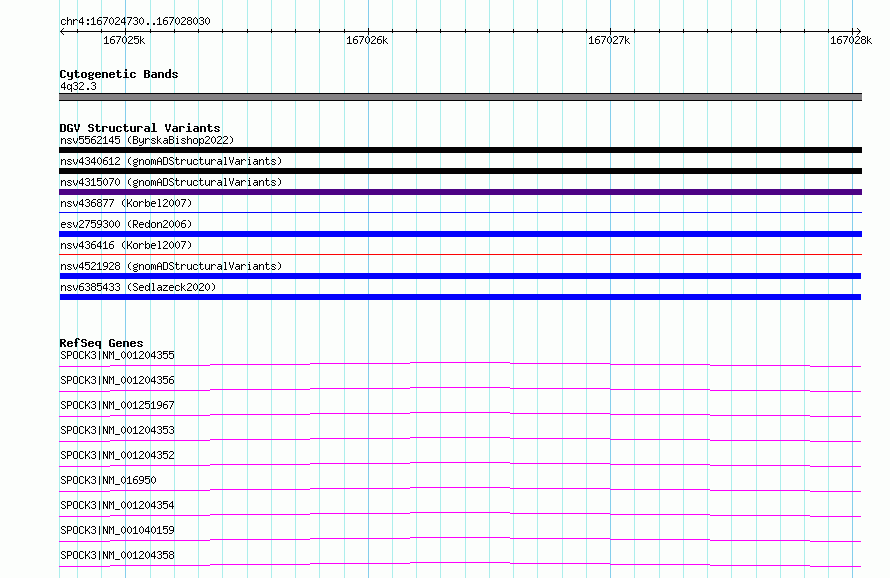Click nsv4340612 (gnomADStructuralVariants) label
This screenshot has width=890, height=578.
click(x=171, y=161)
